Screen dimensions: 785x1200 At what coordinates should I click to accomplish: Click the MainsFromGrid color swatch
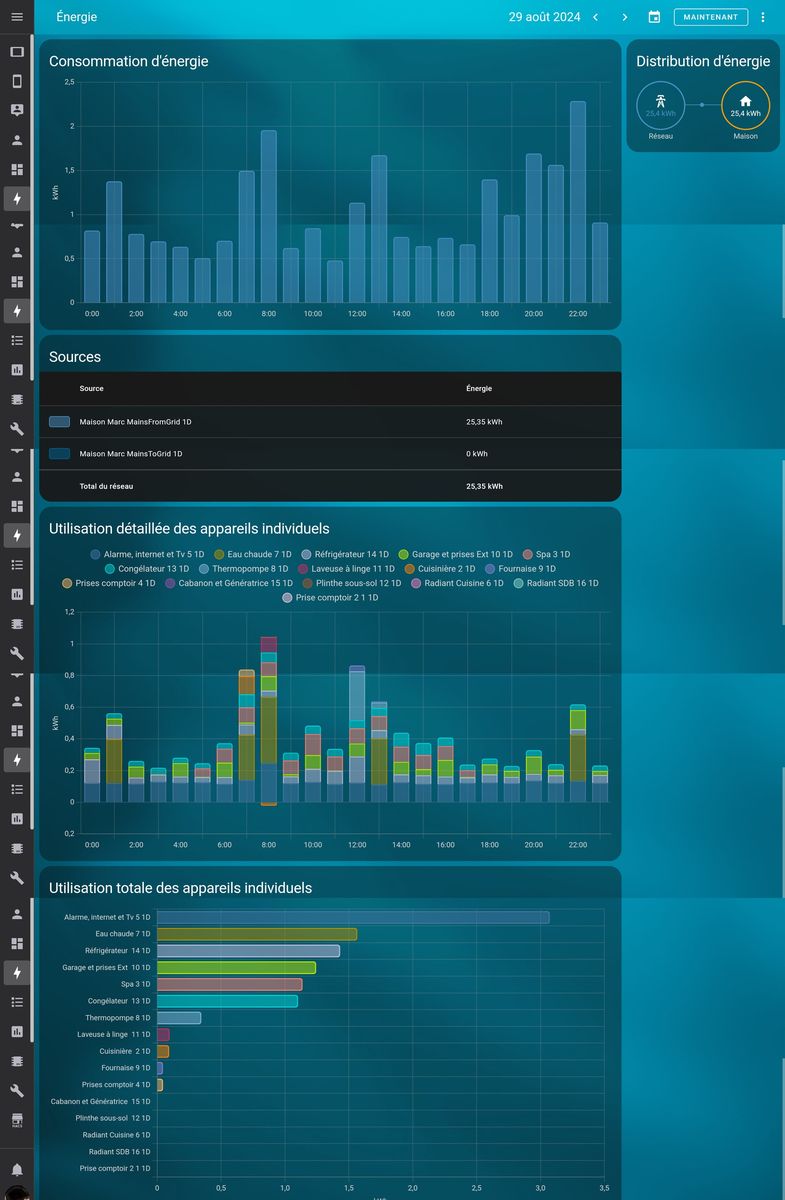[x=59, y=422]
